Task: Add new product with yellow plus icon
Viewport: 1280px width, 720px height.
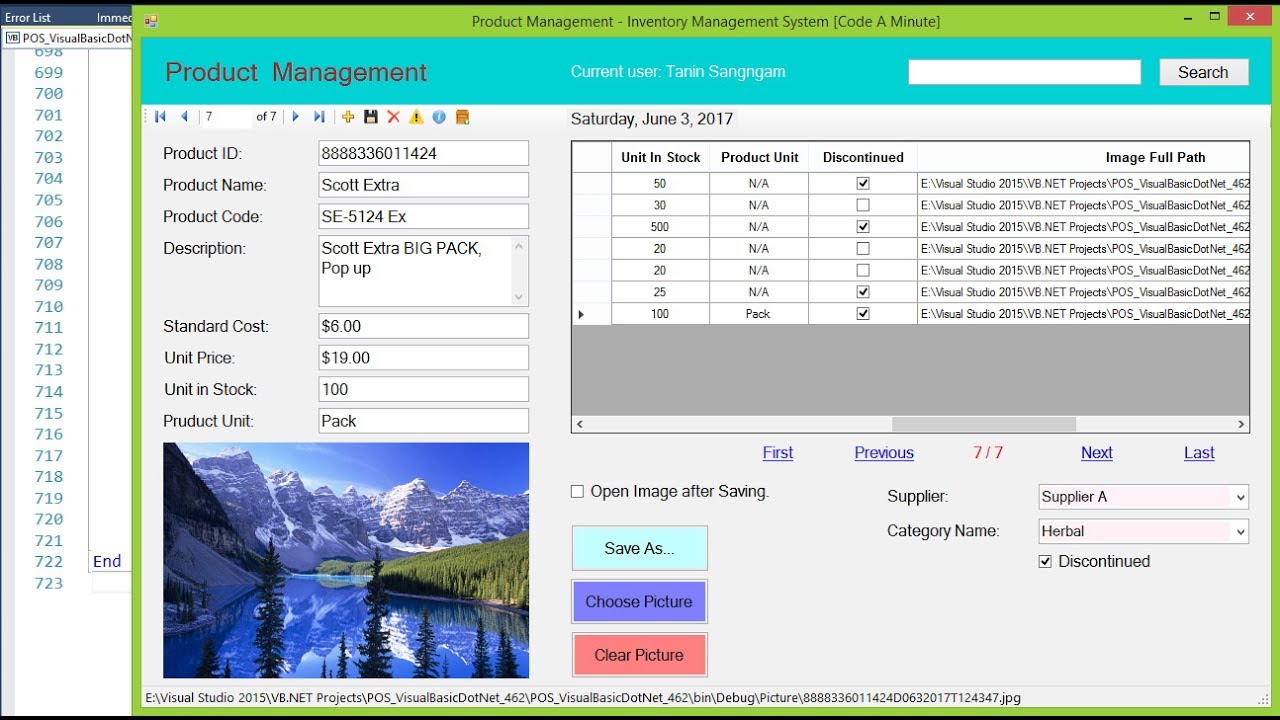Action: tap(348, 117)
